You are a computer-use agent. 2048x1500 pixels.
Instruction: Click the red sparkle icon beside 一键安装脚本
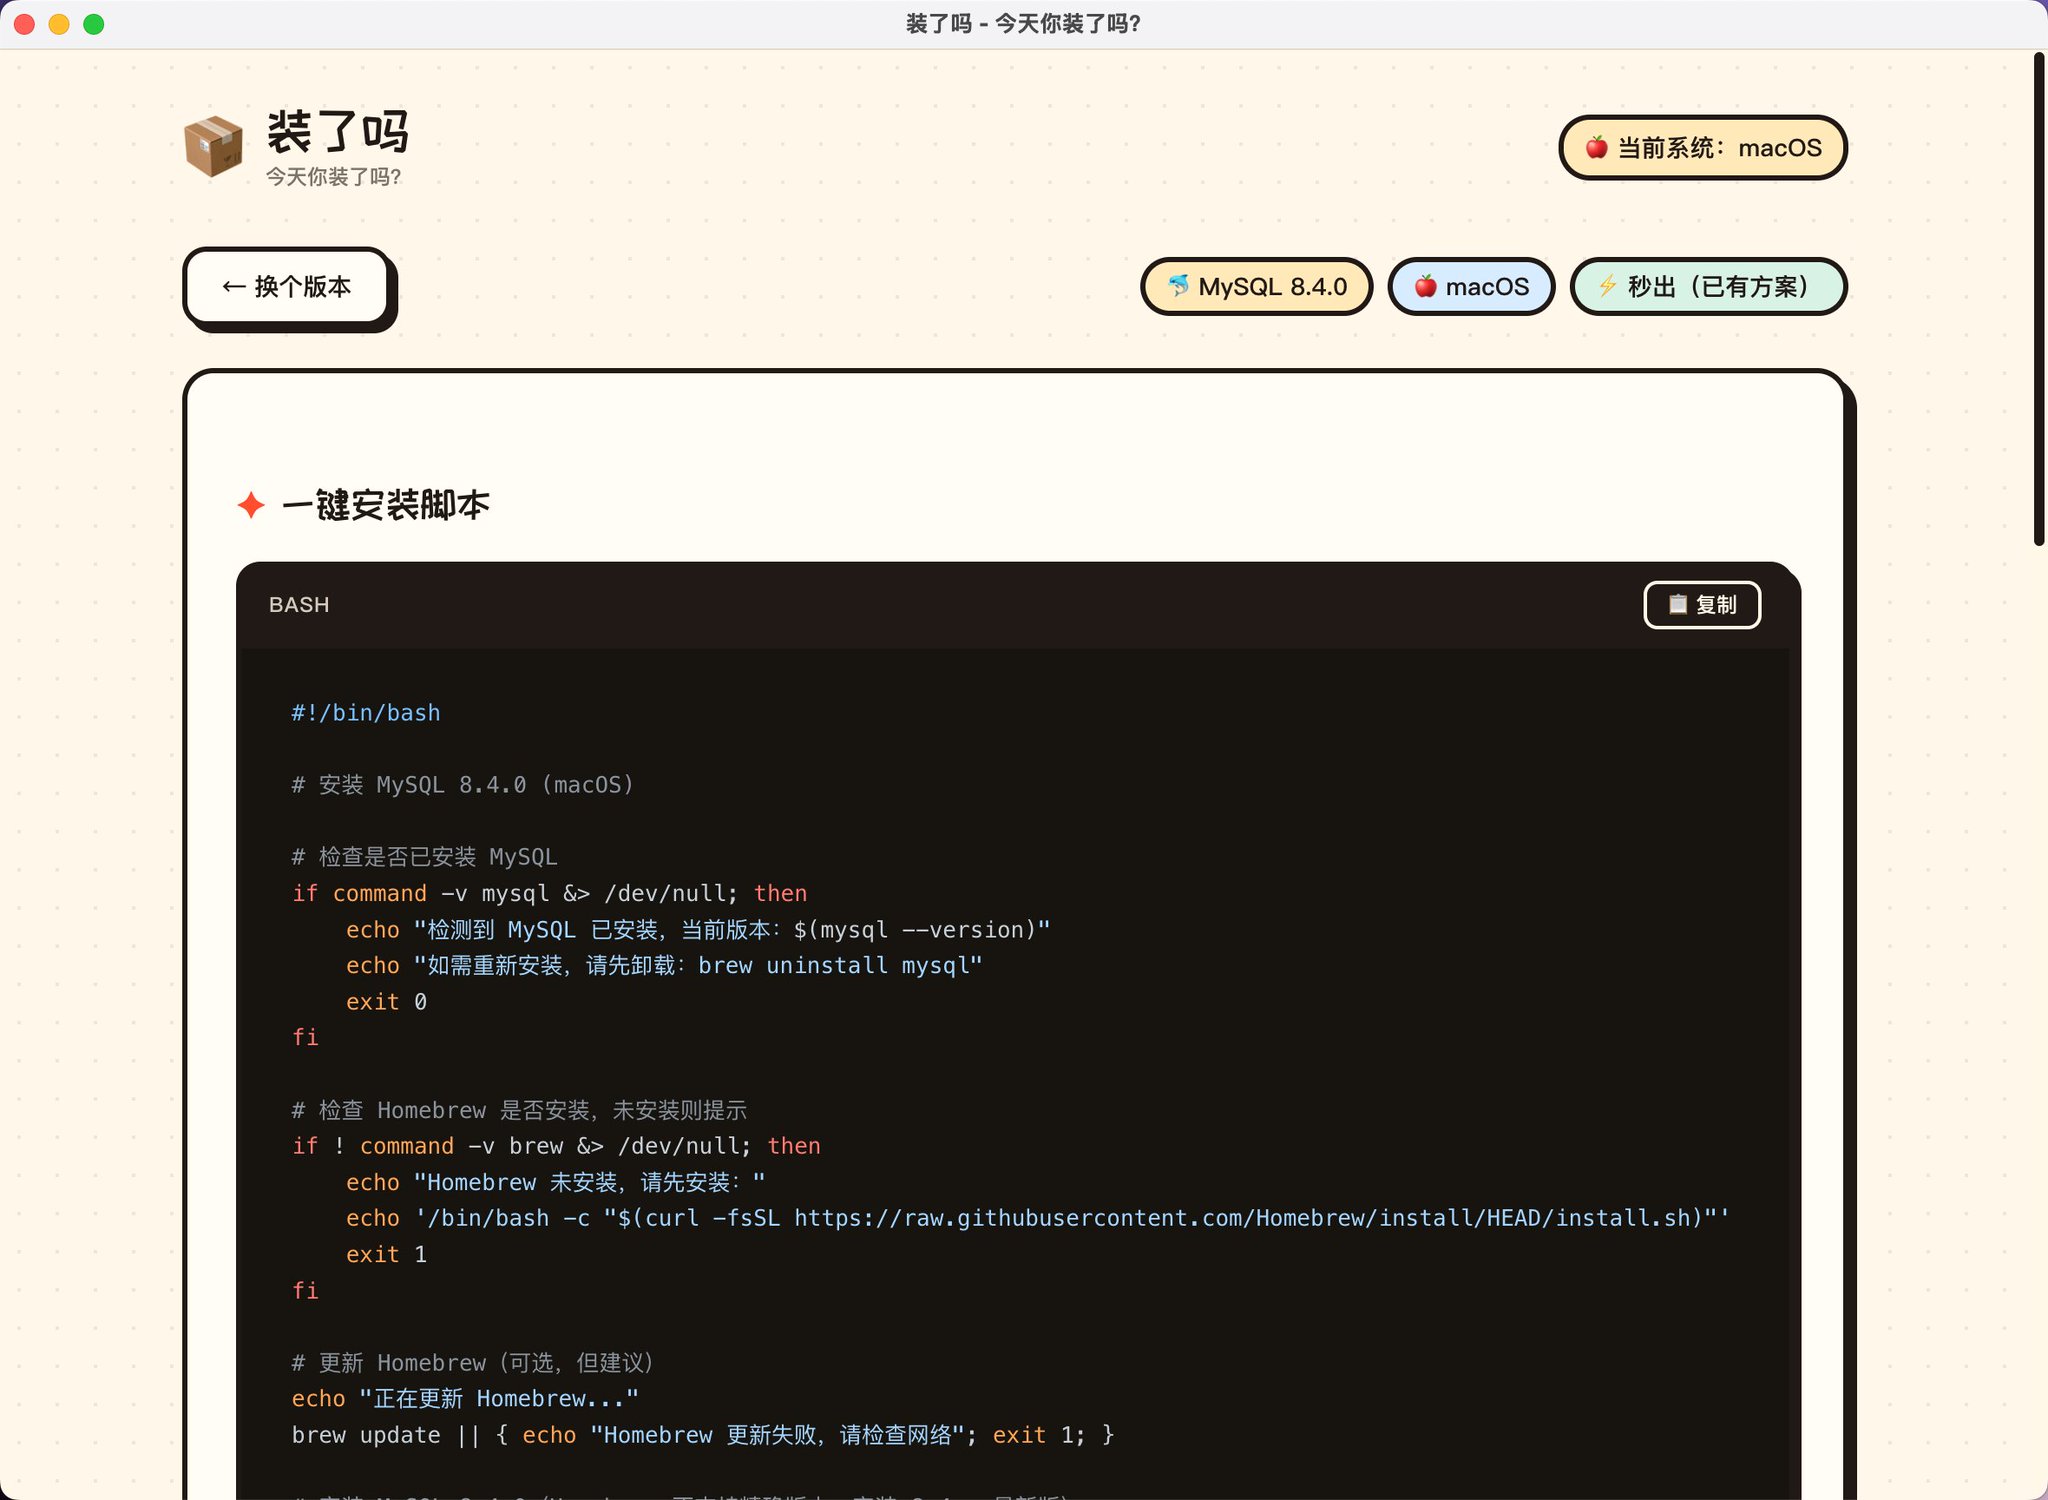coord(251,505)
